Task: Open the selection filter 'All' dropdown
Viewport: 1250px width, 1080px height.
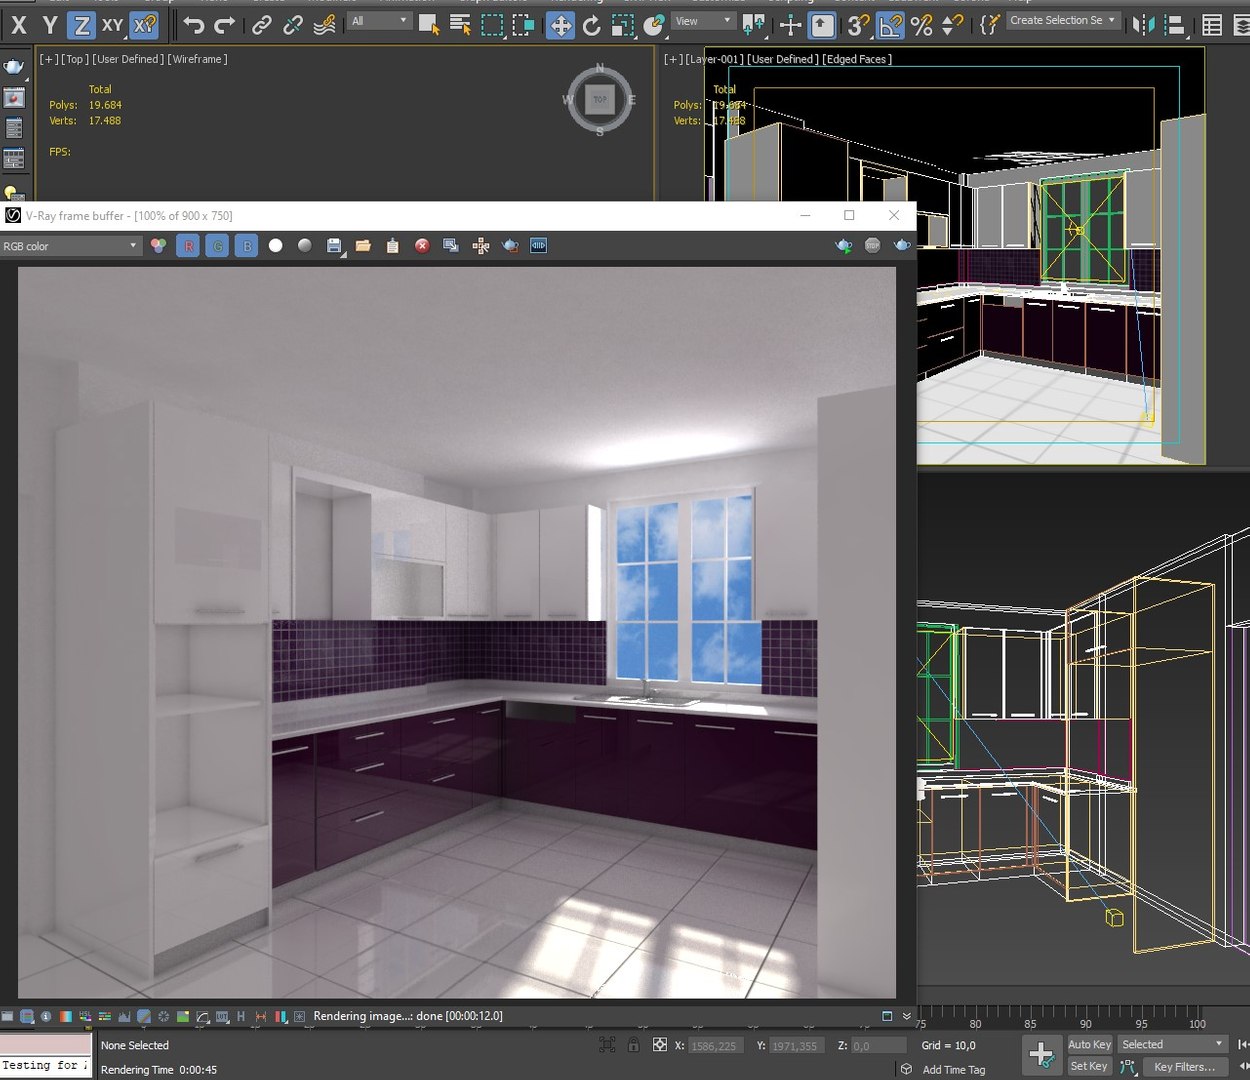Action: (380, 21)
